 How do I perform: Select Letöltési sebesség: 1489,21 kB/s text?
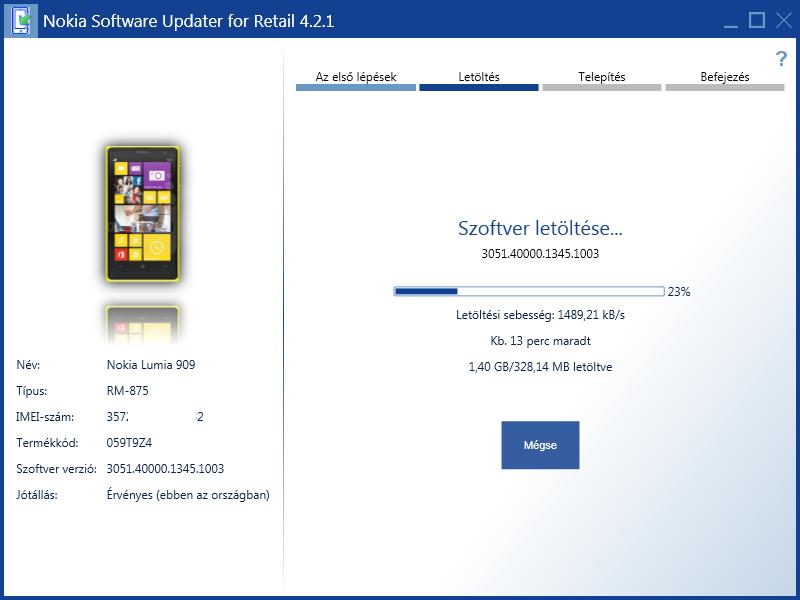tap(540, 315)
